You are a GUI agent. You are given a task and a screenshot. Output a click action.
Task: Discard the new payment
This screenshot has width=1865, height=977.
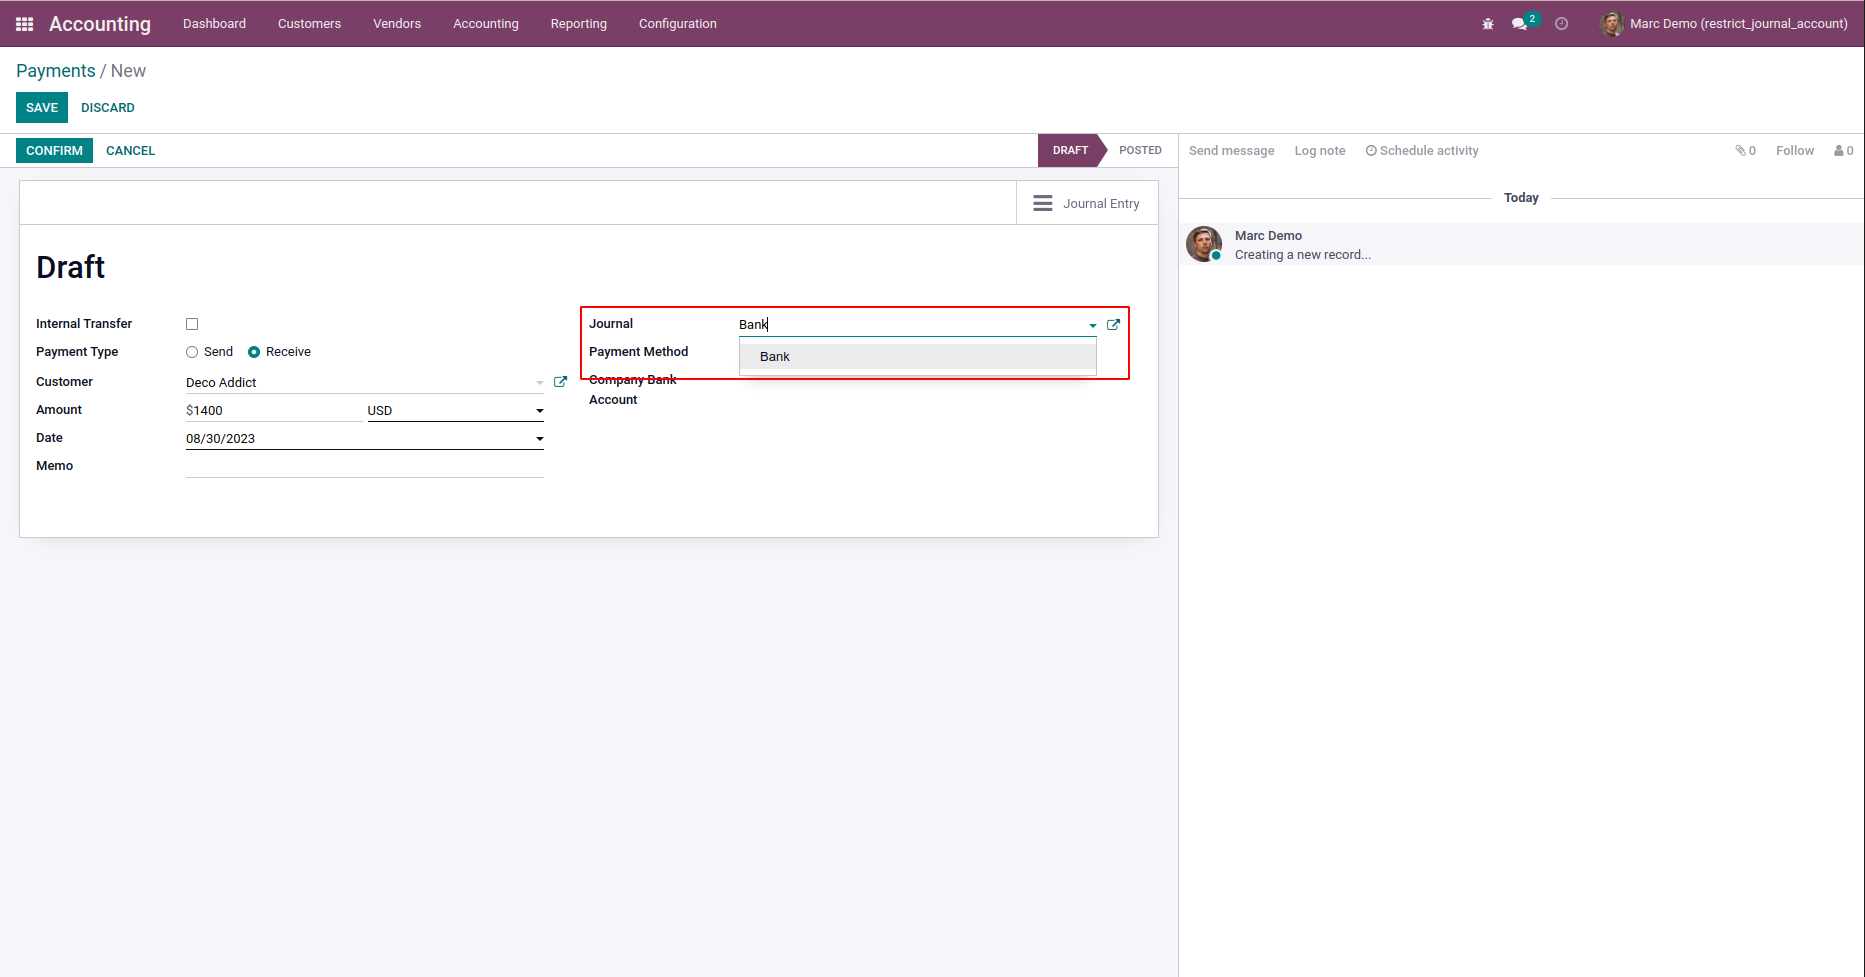pos(107,108)
